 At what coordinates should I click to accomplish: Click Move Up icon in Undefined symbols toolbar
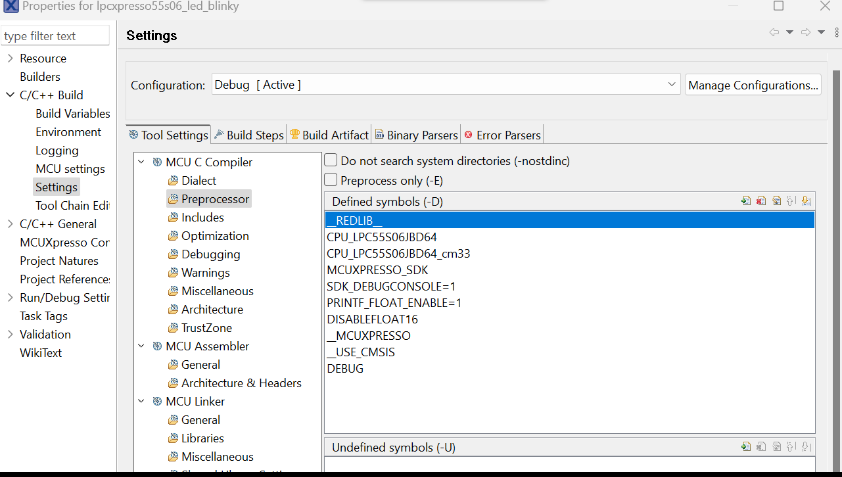[791, 447]
